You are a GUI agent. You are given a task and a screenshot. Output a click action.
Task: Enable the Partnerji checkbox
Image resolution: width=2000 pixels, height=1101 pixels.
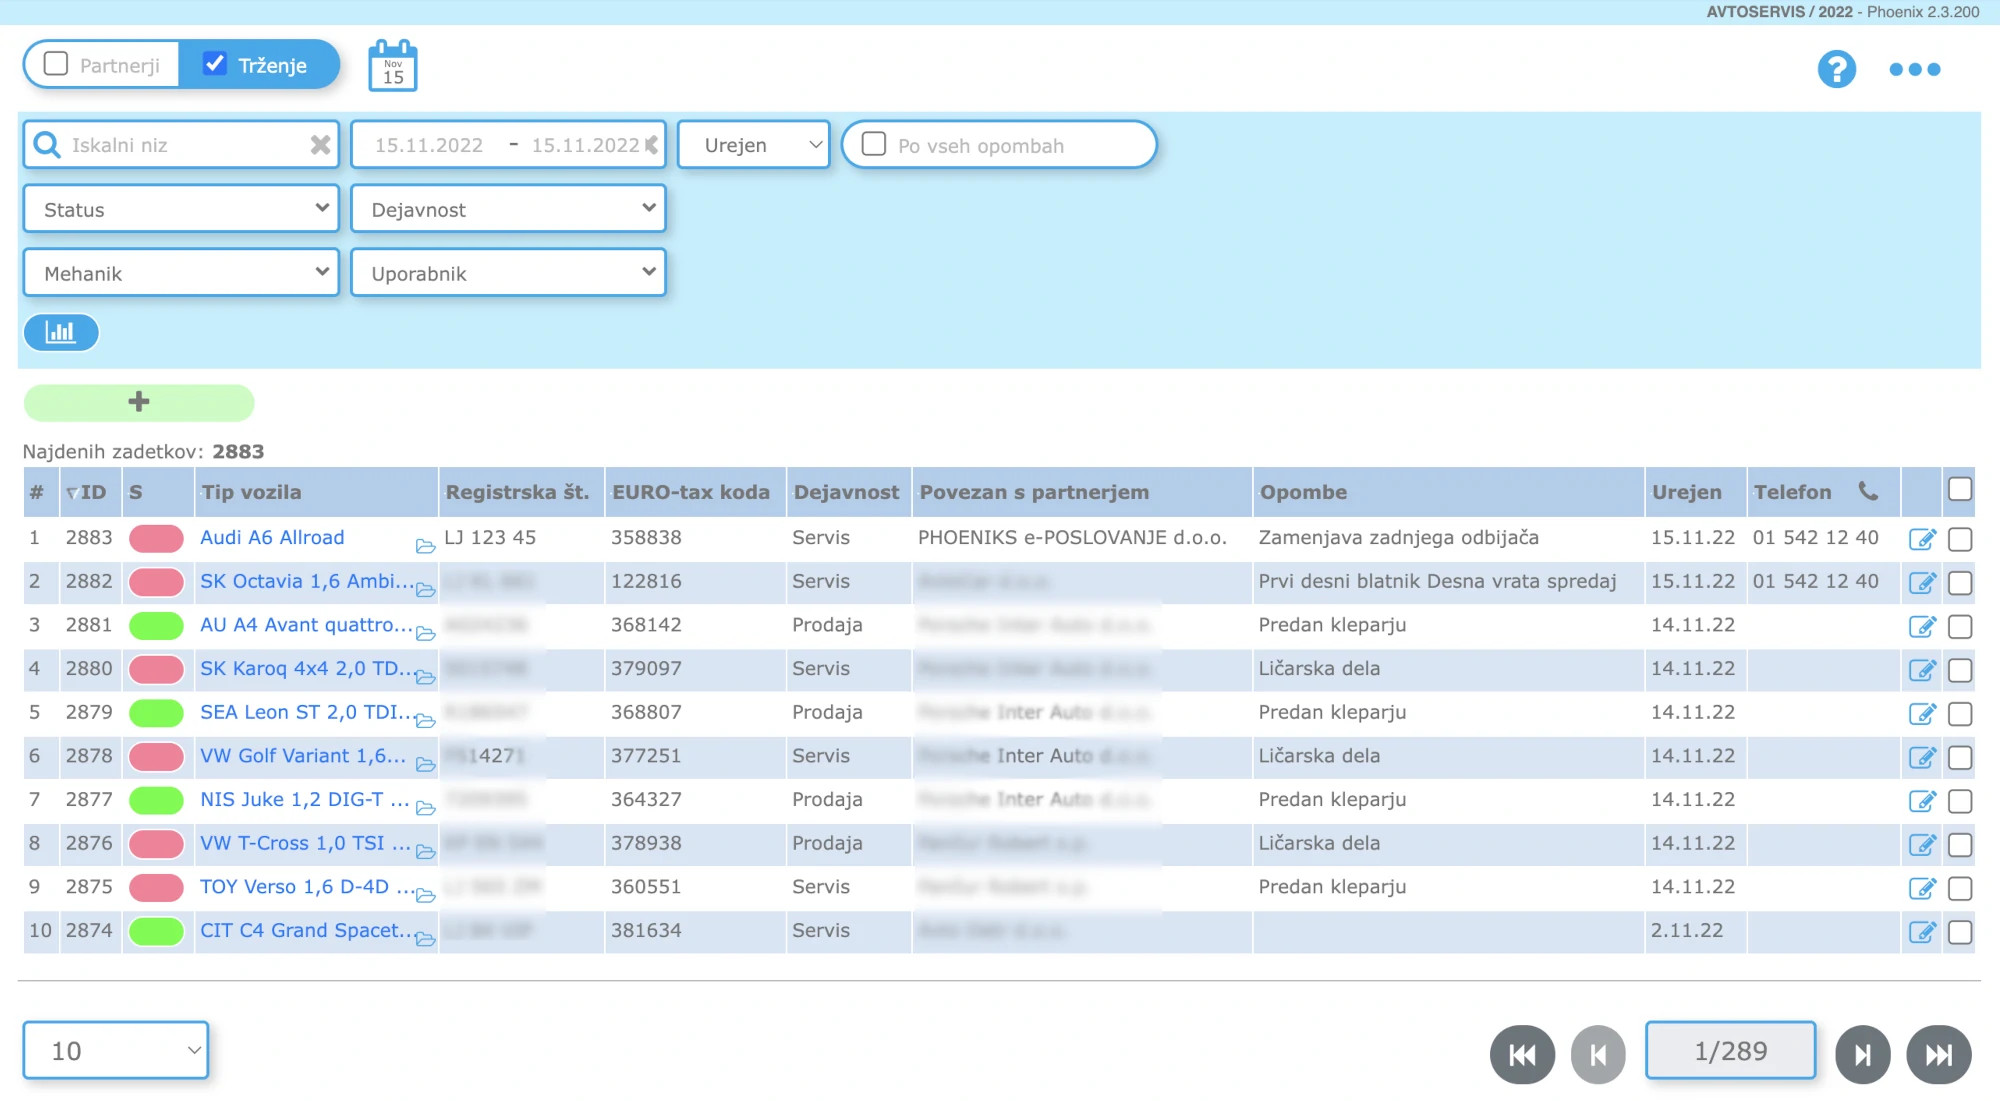[x=57, y=64]
